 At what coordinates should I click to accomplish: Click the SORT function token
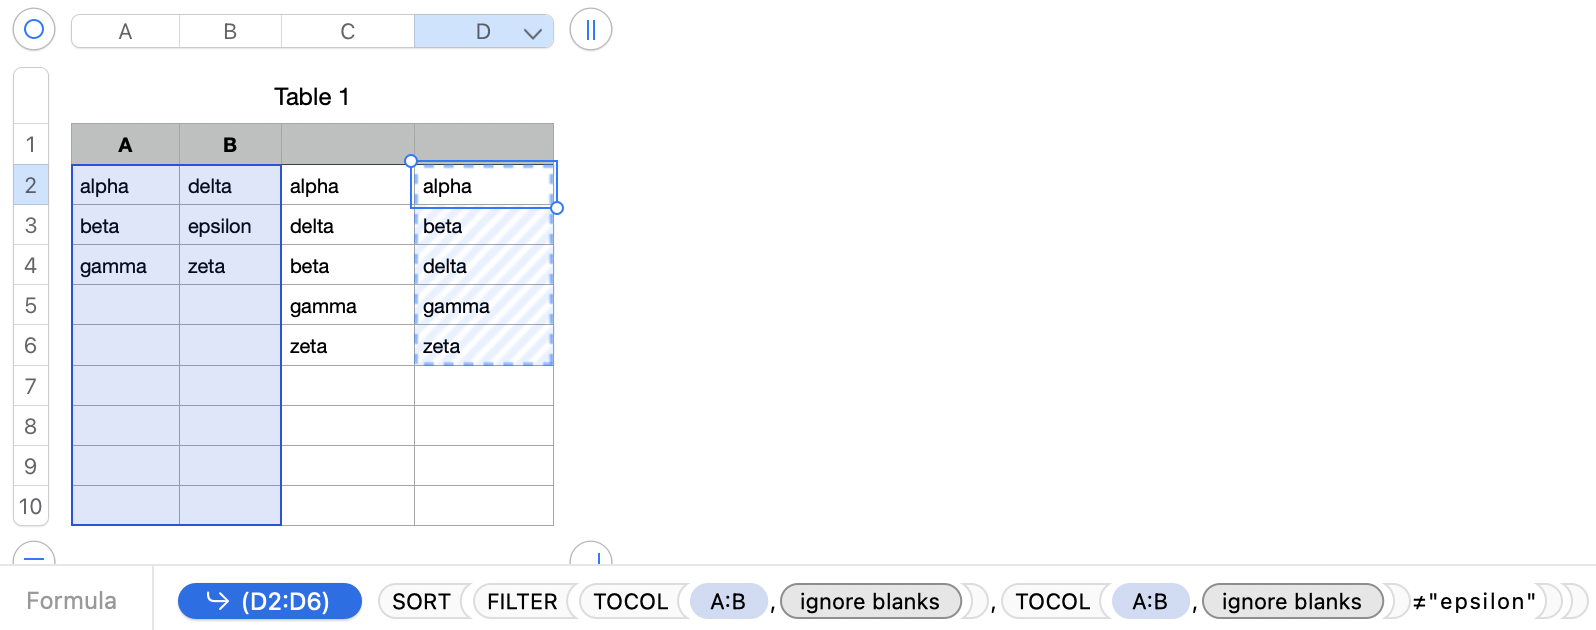[421, 602]
